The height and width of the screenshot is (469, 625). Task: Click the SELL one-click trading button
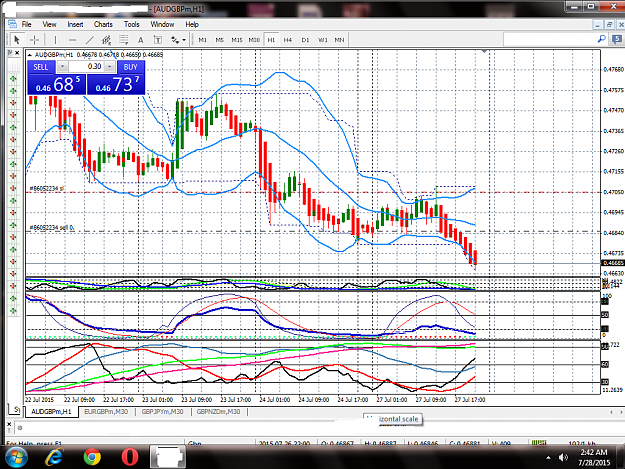point(41,67)
